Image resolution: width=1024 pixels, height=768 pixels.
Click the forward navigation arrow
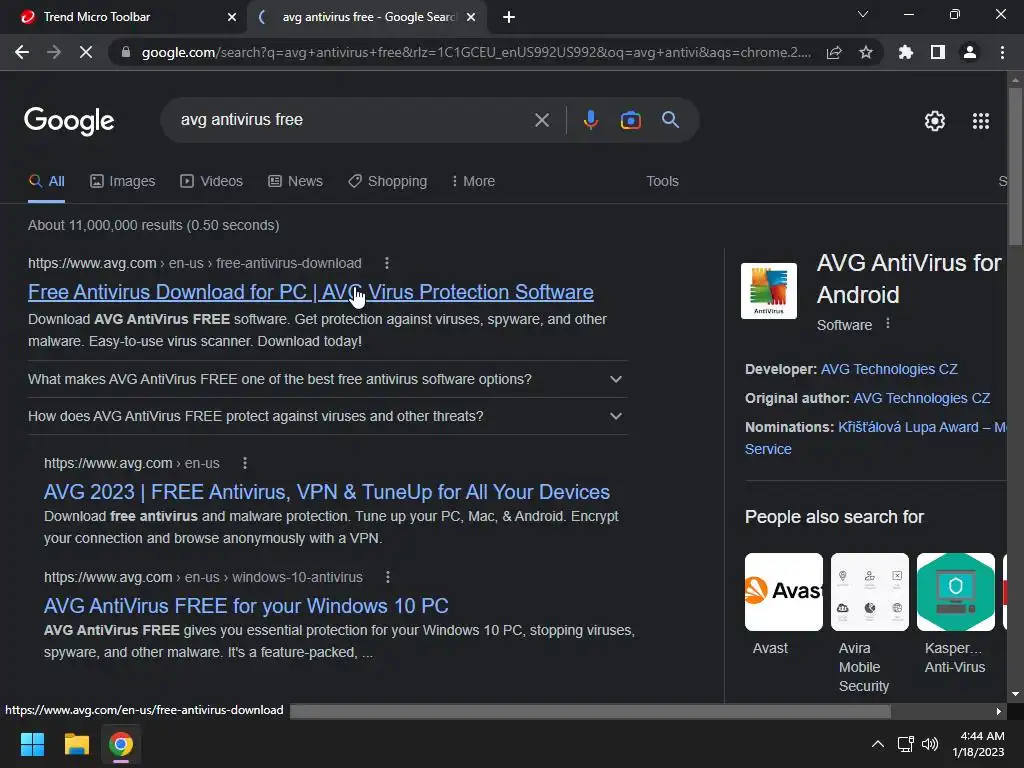[54, 52]
